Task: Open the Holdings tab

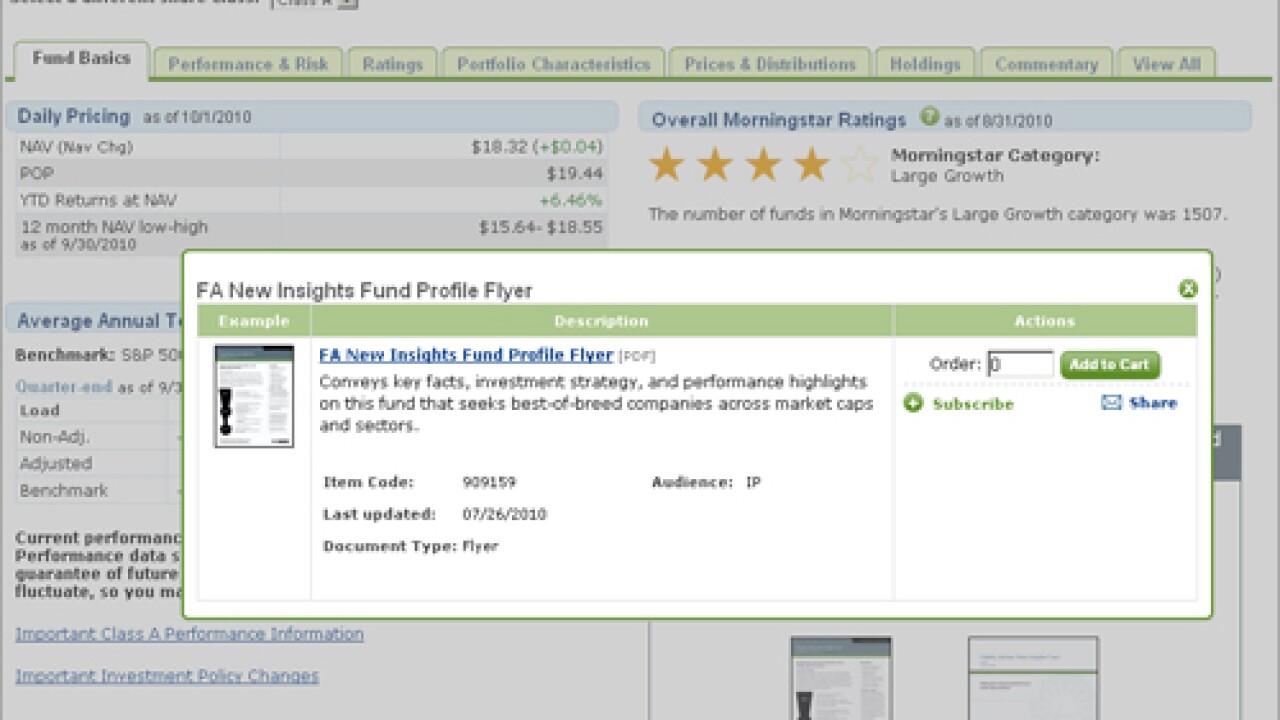Action: coord(925,64)
